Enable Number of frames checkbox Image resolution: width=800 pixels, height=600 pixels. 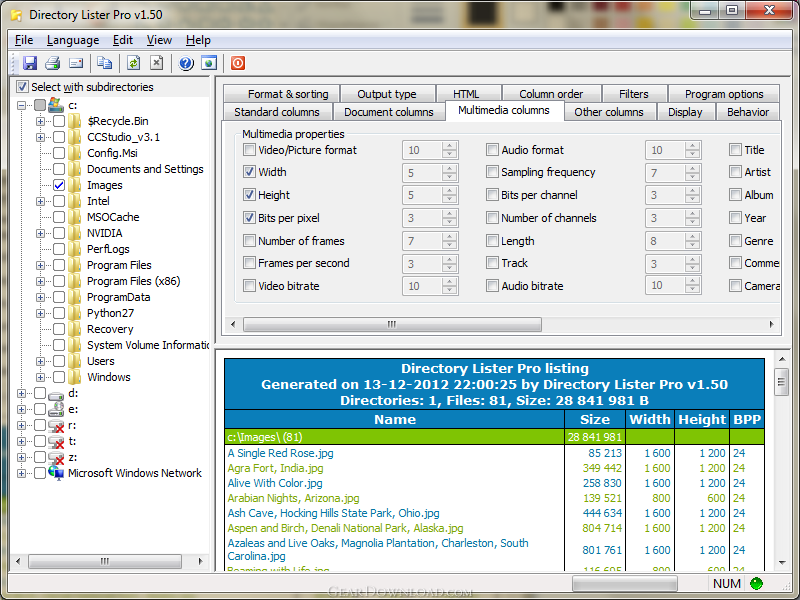(x=249, y=241)
